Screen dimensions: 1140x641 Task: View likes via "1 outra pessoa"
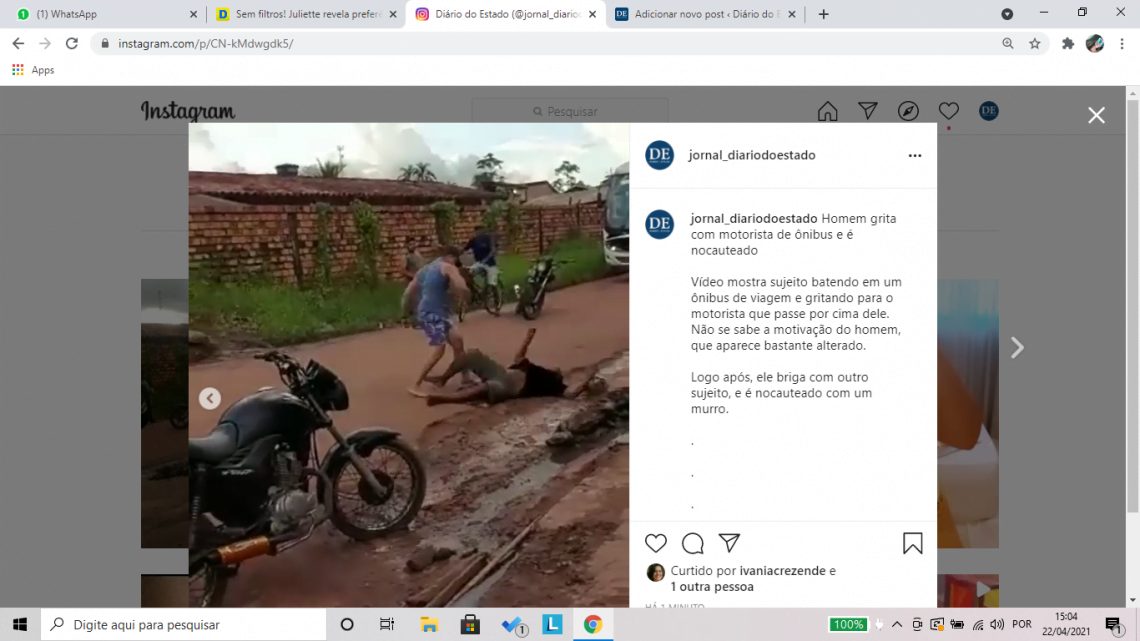tap(712, 587)
